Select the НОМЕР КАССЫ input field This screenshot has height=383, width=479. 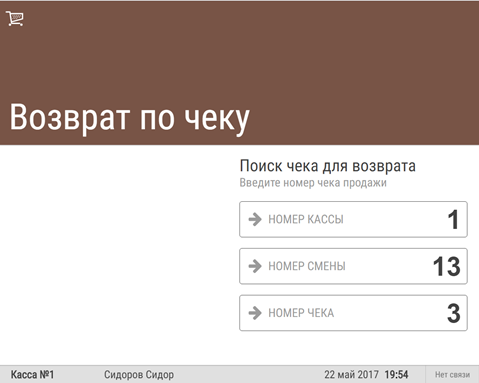click(353, 219)
